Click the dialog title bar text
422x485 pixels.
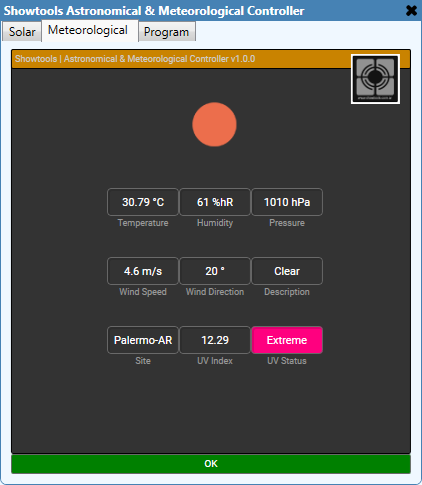coord(154,11)
